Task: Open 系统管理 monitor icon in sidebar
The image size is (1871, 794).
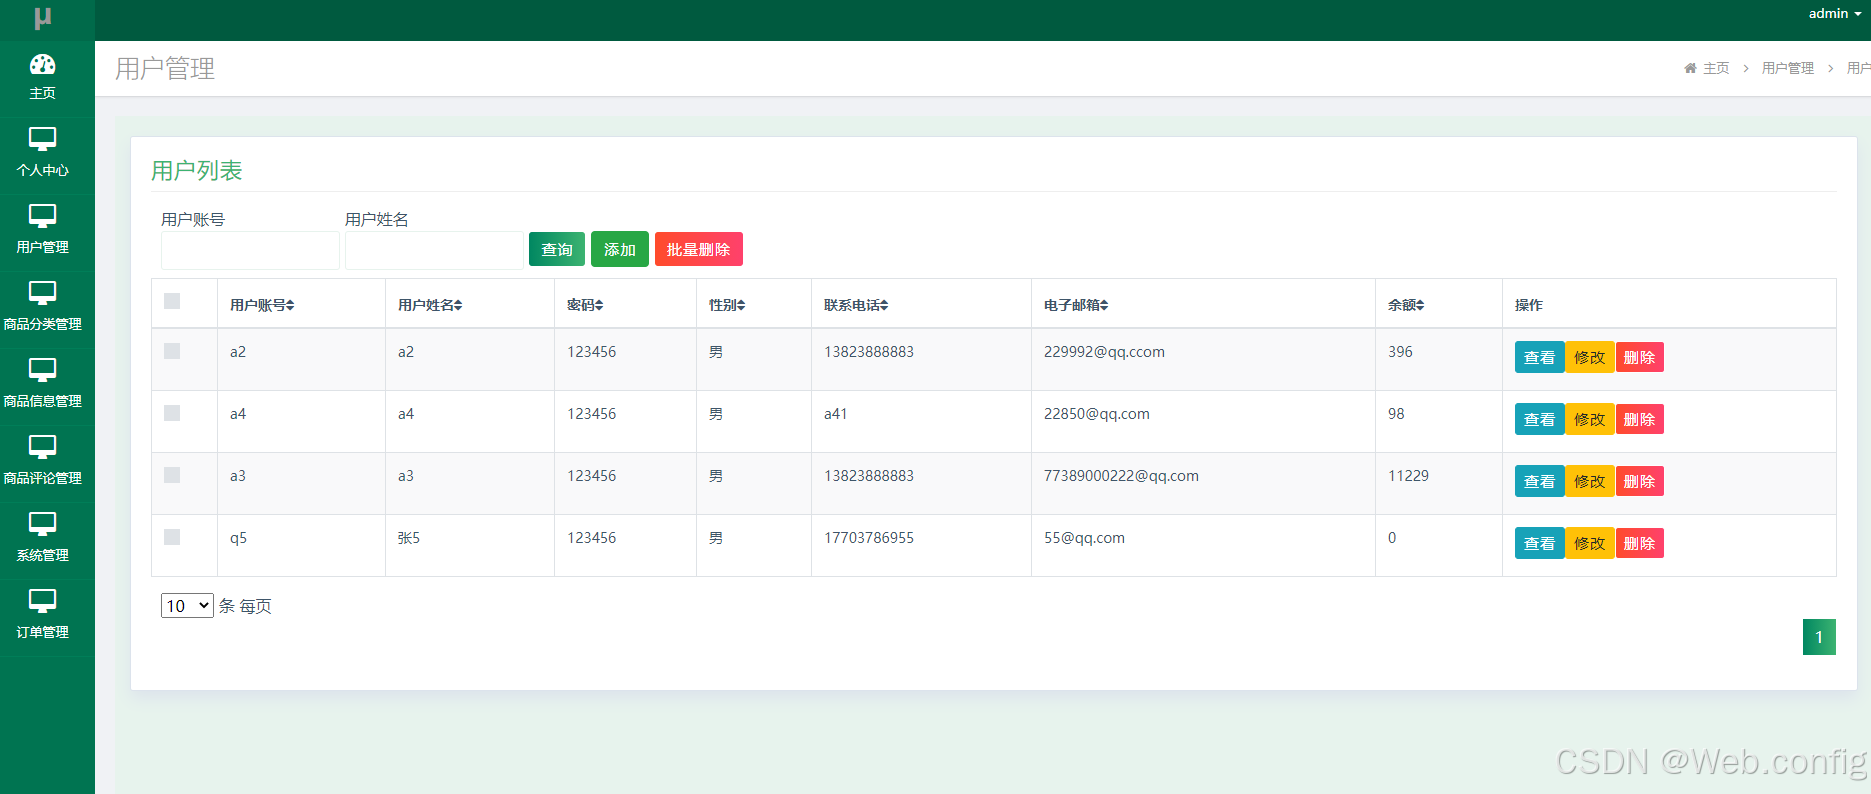Action: pyautogui.click(x=42, y=524)
